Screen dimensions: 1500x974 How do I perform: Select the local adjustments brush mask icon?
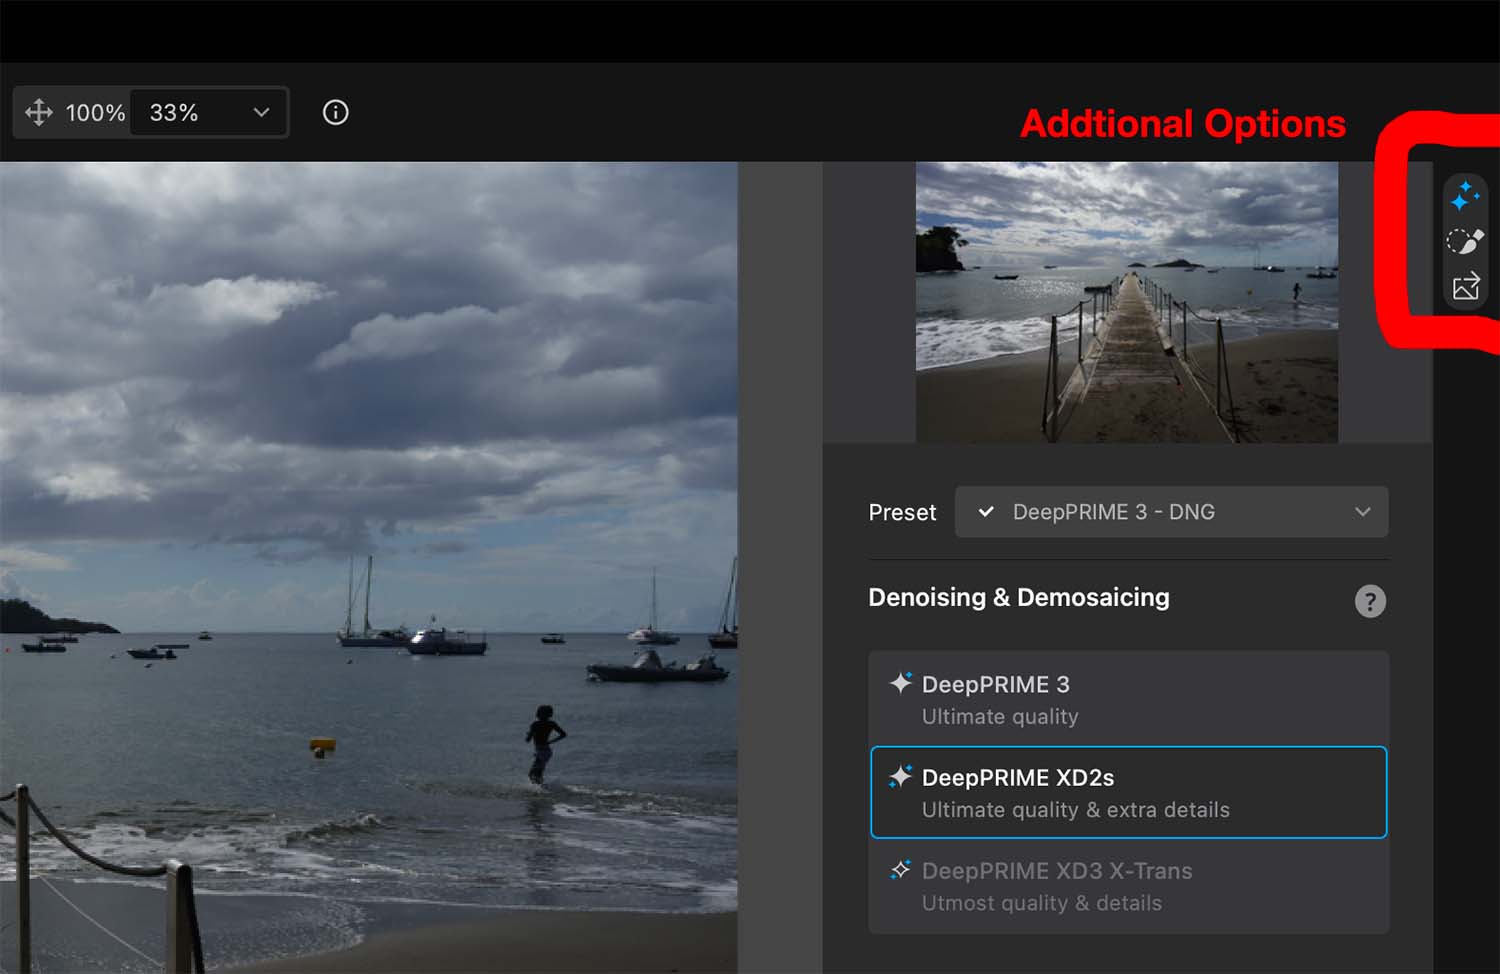1465,241
